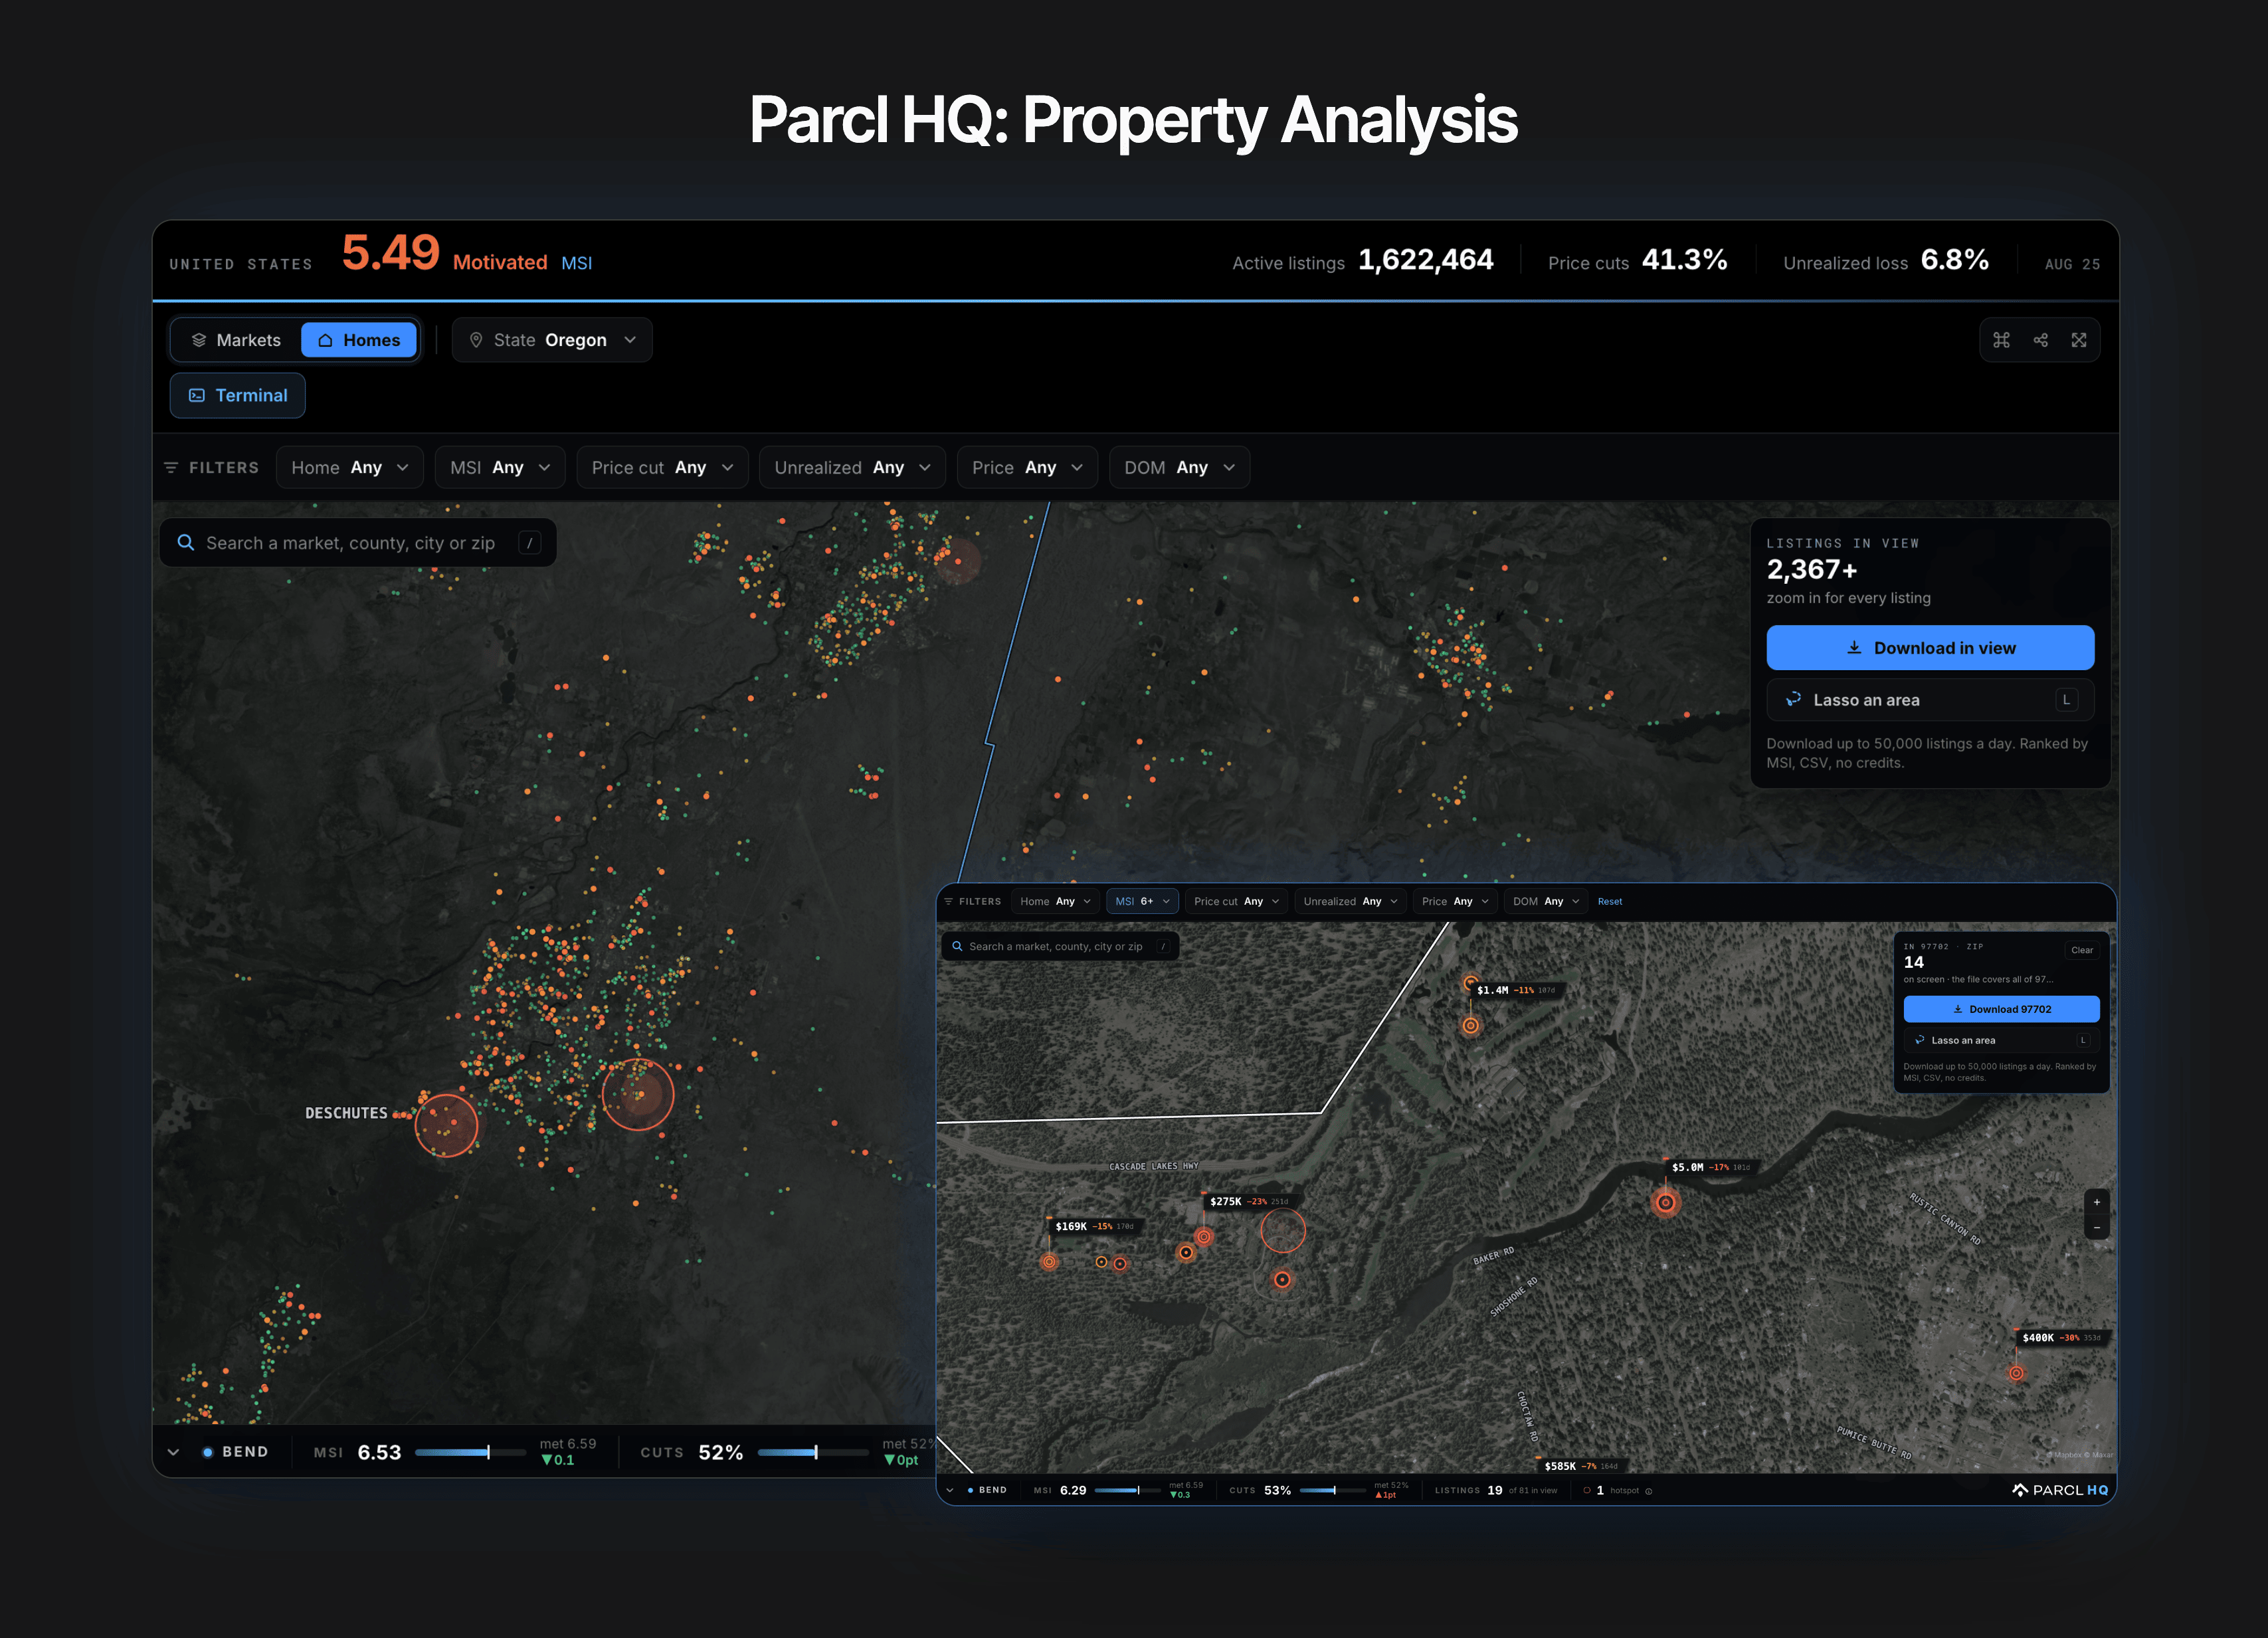This screenshot has width=2268, height=1638.
Task: Click the Unrealized loss 6.8% value
Action: pyautogui.click(x=1954, y=260)
